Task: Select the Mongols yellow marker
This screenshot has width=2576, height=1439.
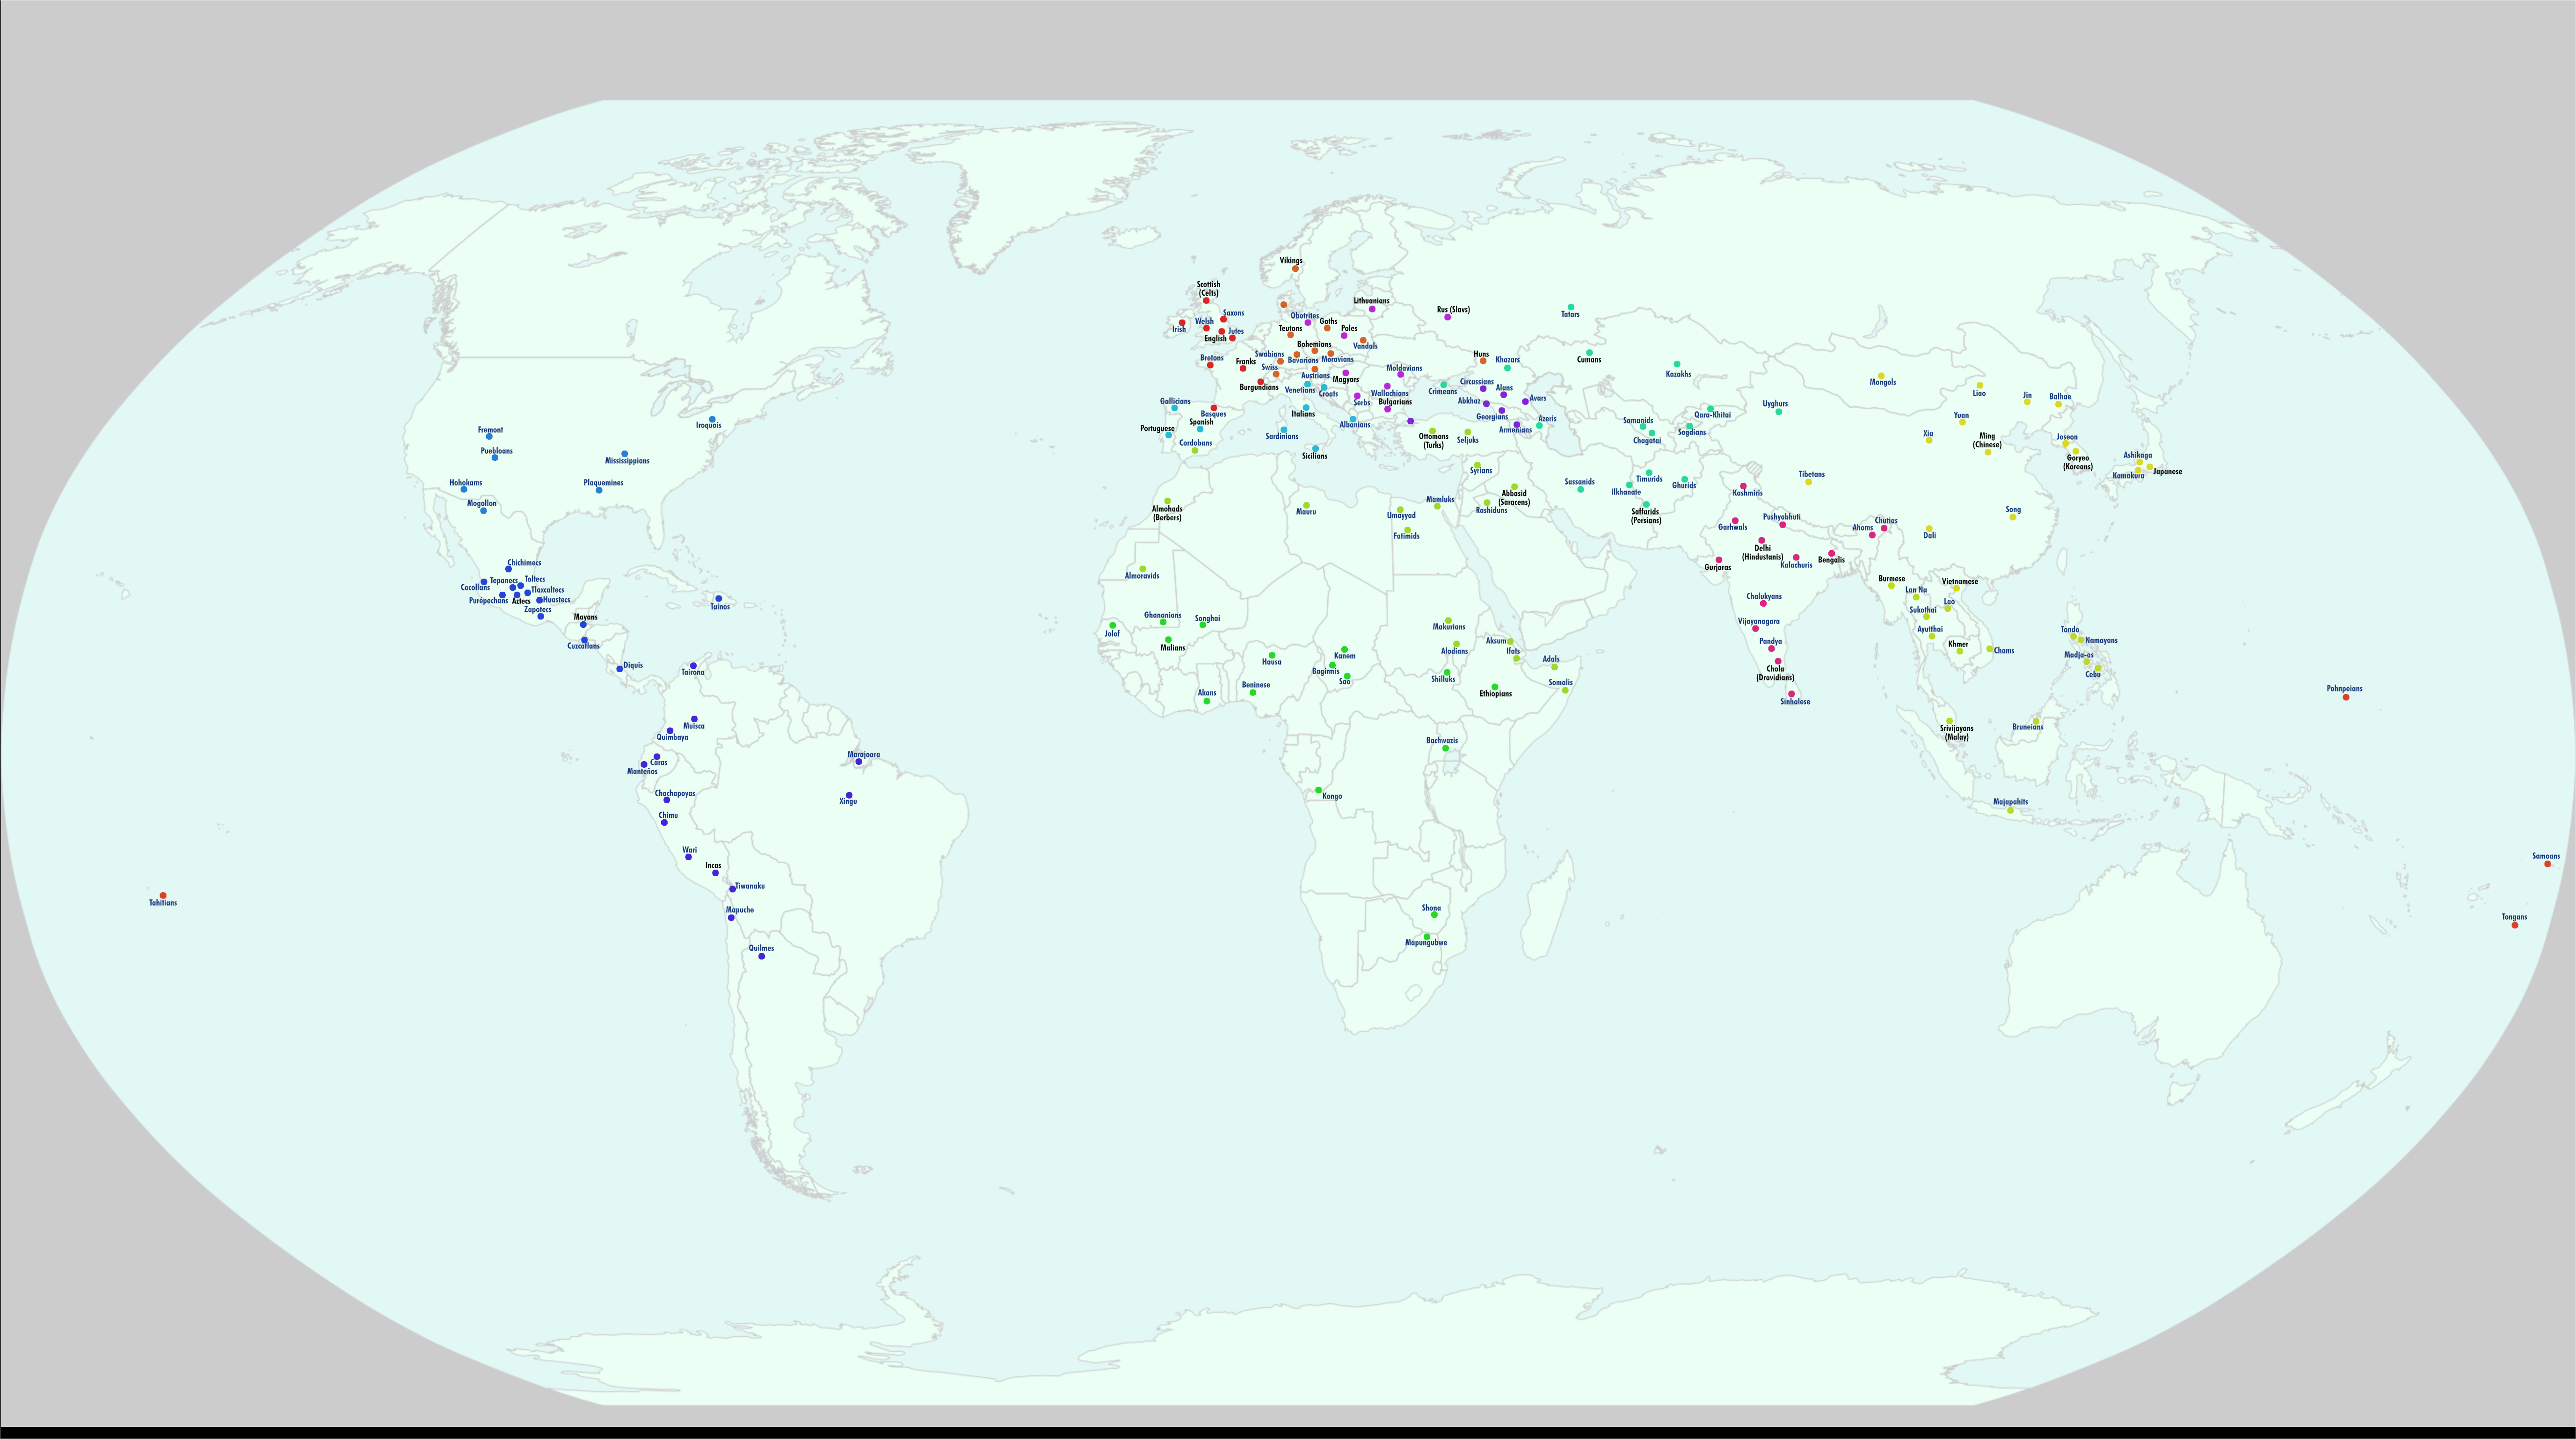Action: (x=1881, y=376)
